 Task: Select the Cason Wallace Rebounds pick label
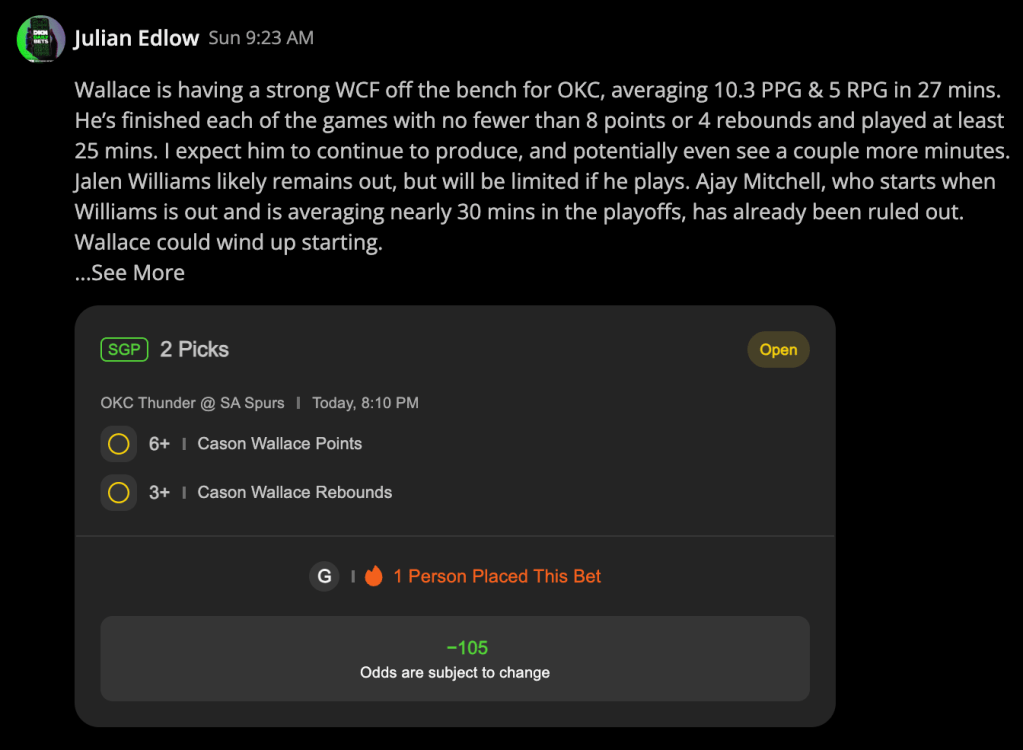tap(295, 492)
